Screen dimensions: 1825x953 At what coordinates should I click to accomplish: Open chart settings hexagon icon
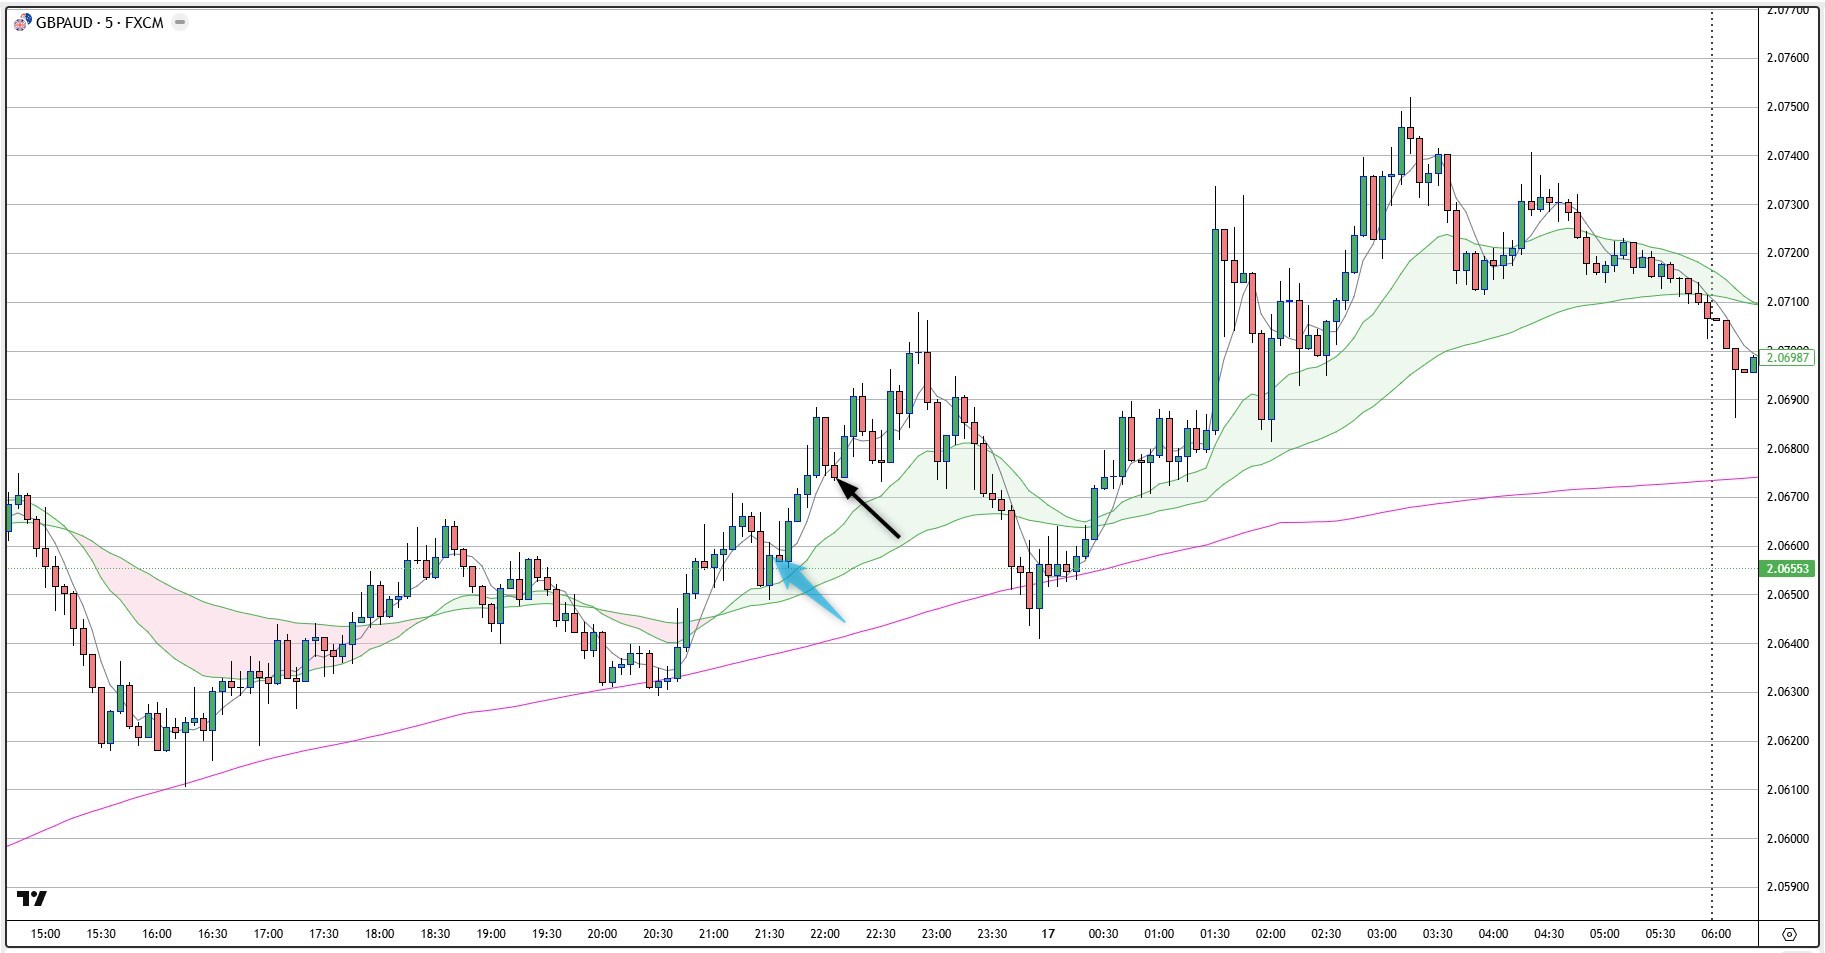coord(1789,935)
